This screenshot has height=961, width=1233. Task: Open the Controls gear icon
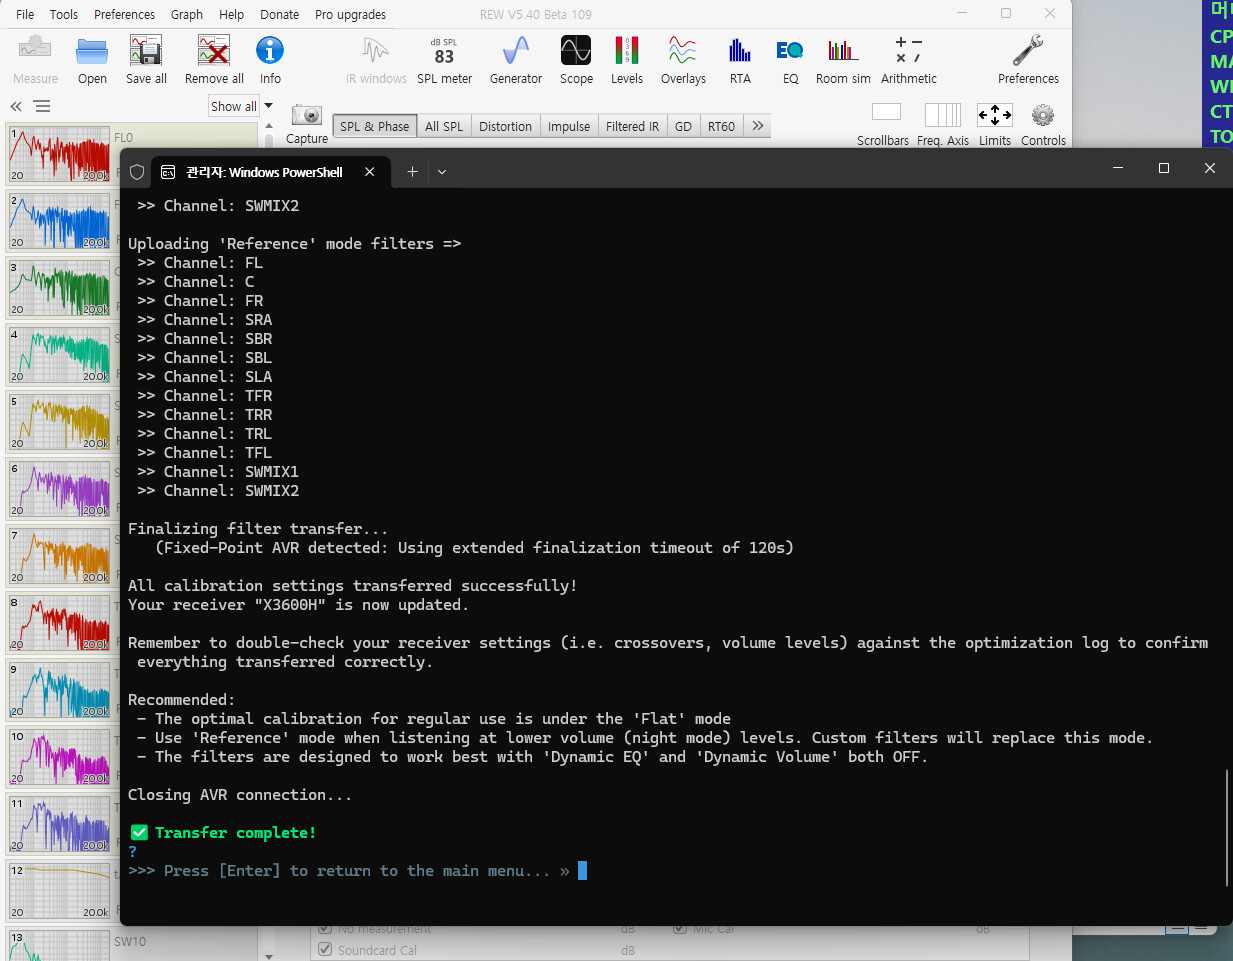click(1043, 116)
